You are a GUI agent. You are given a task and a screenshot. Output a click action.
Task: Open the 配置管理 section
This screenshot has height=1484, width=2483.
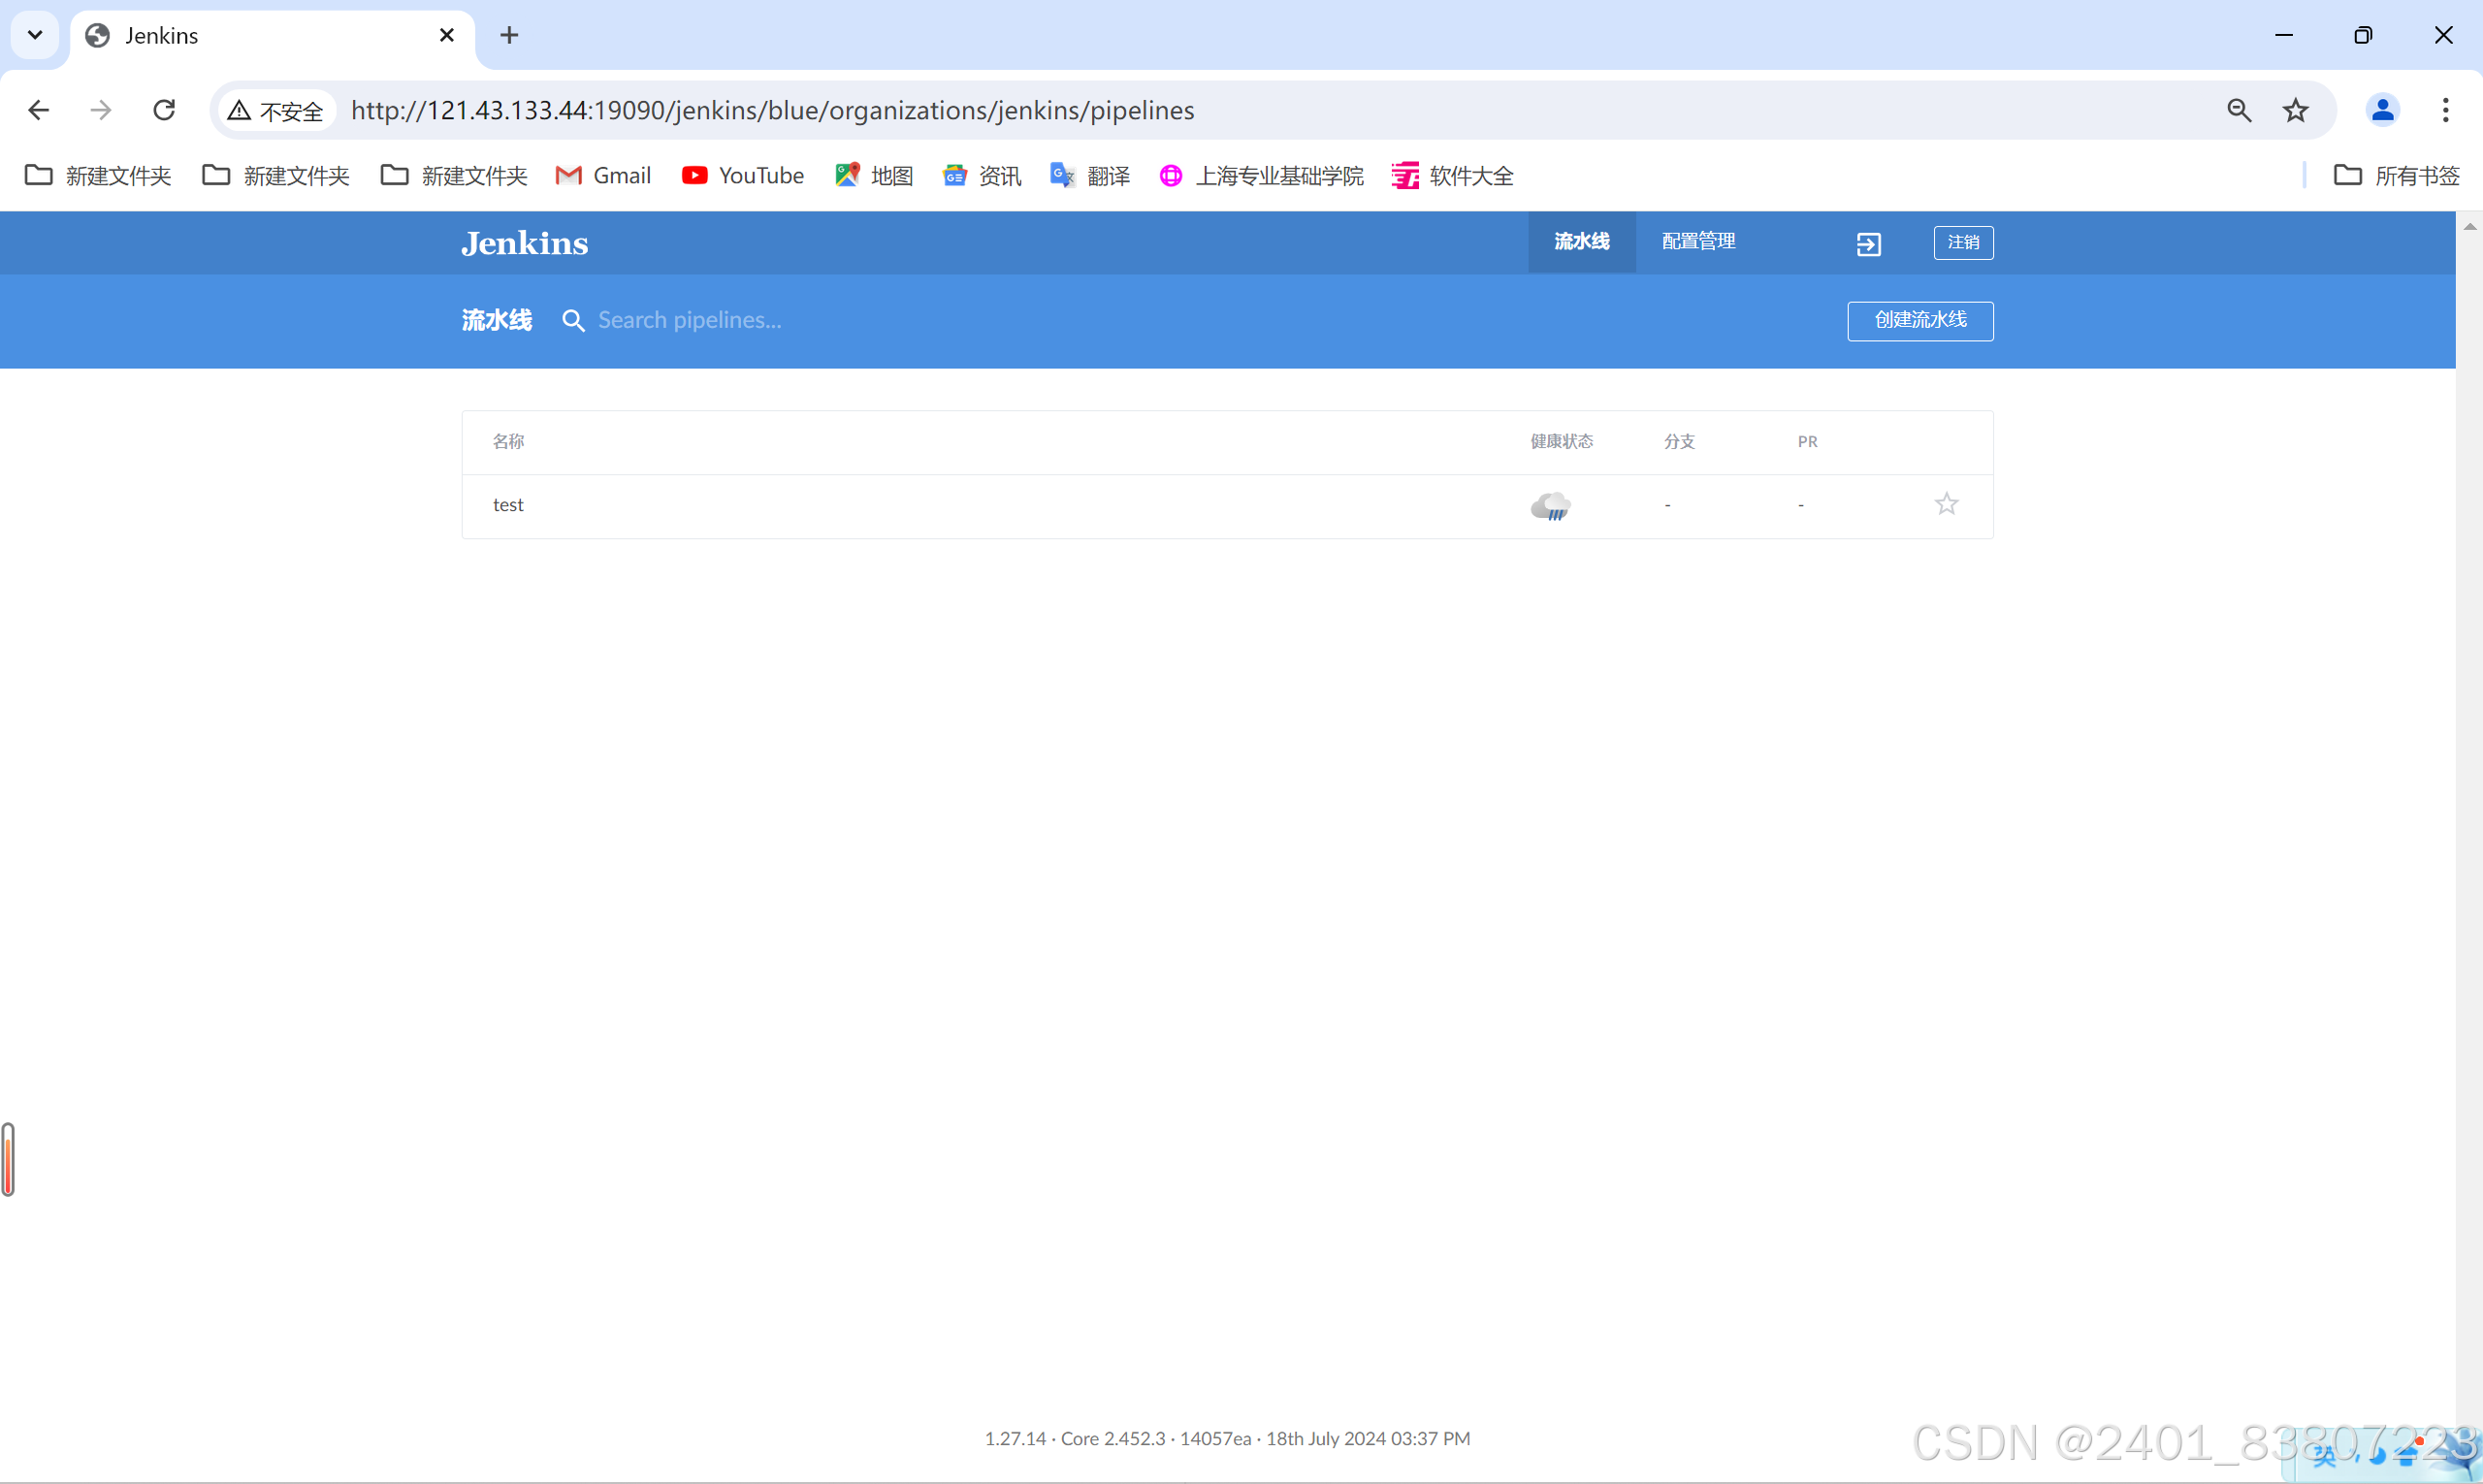pyautogui.click(x=1698, y=241)
